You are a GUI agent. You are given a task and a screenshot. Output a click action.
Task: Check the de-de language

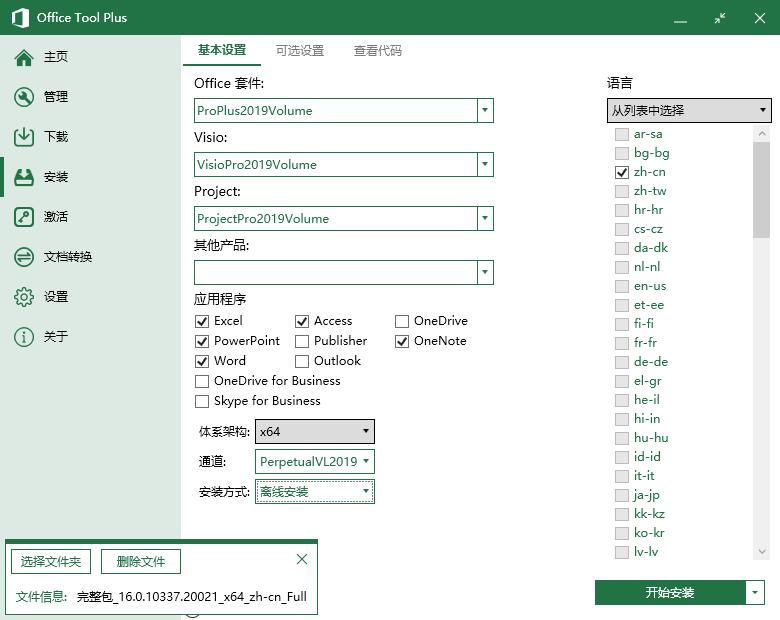pyautogui.click(x=622, y=362)
